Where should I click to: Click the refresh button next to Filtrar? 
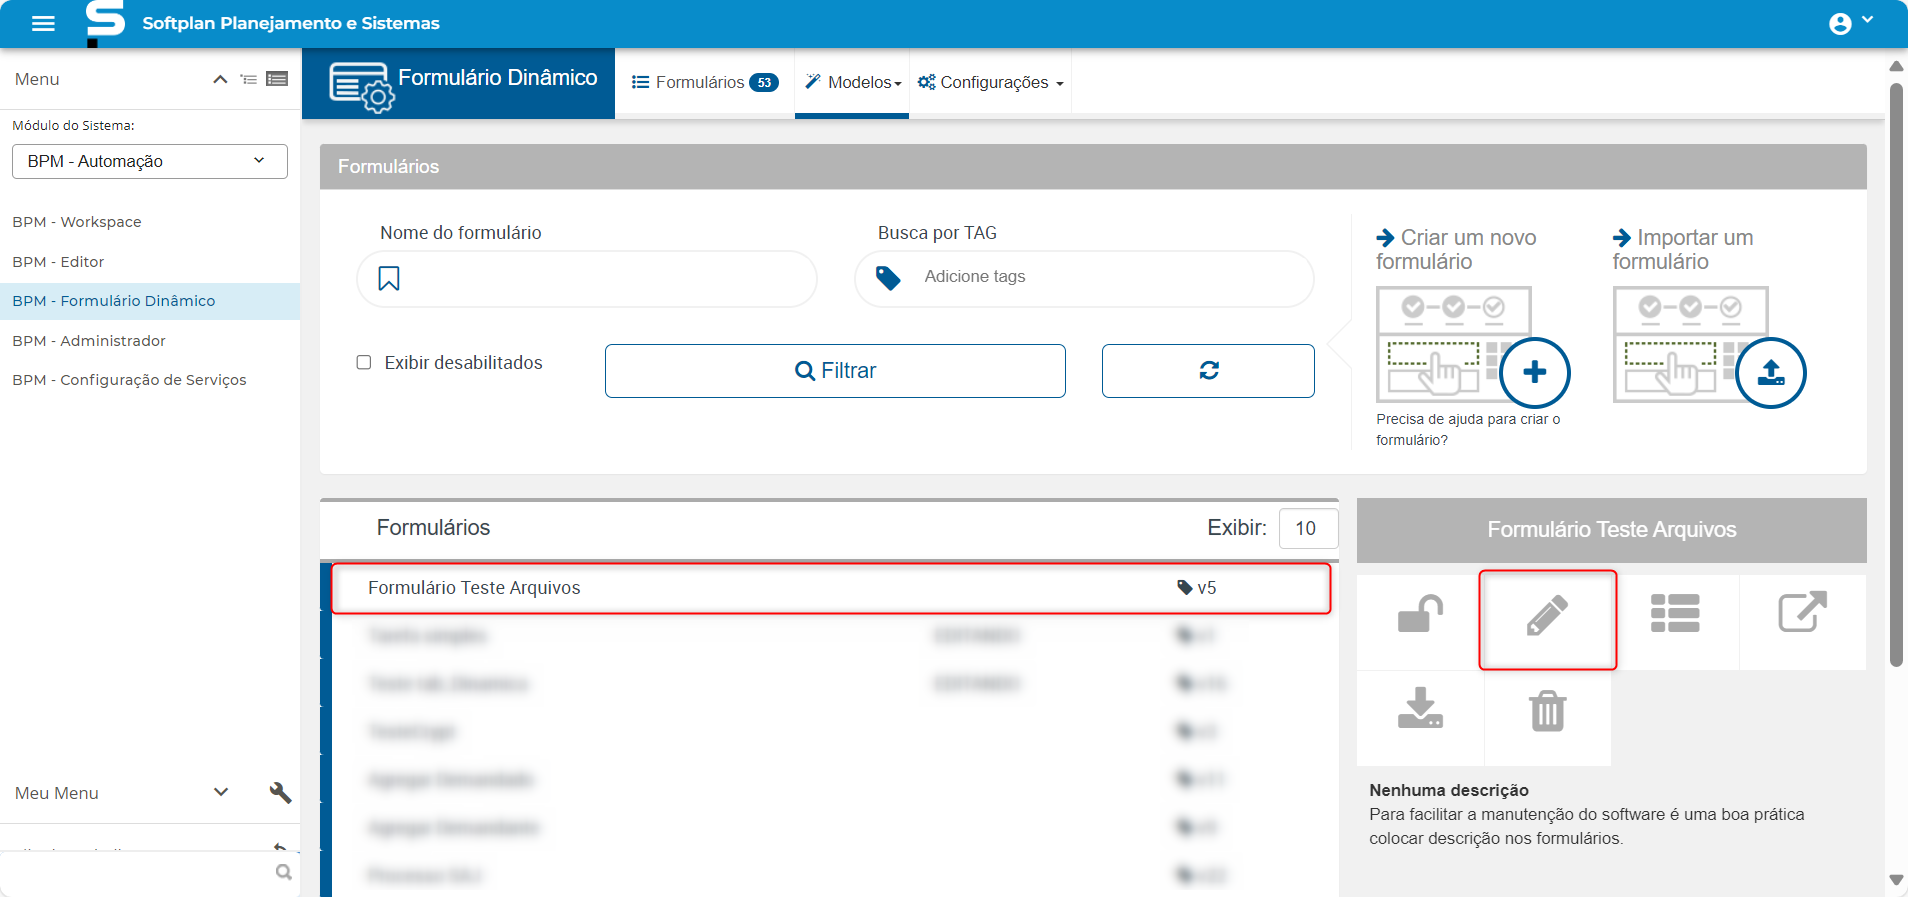pyautogui.click(x=1208, y=371)
